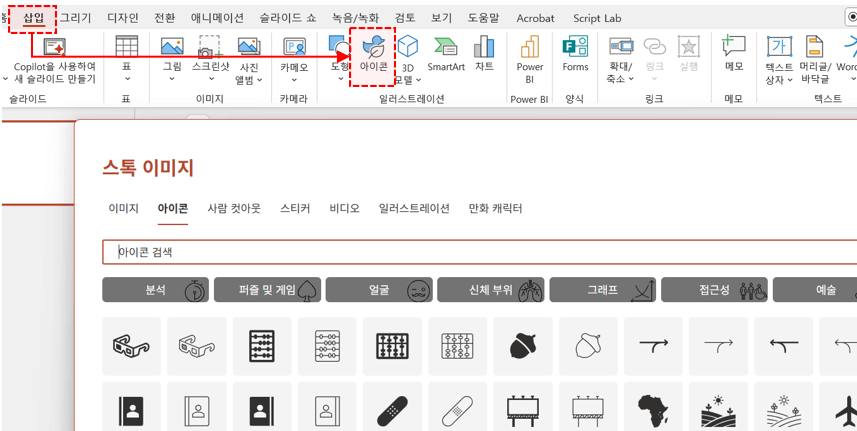Switch to the 이미지 stock tab
Image resolution: width=857 pixels, height=431 pixels.
[x=124, y=209]
